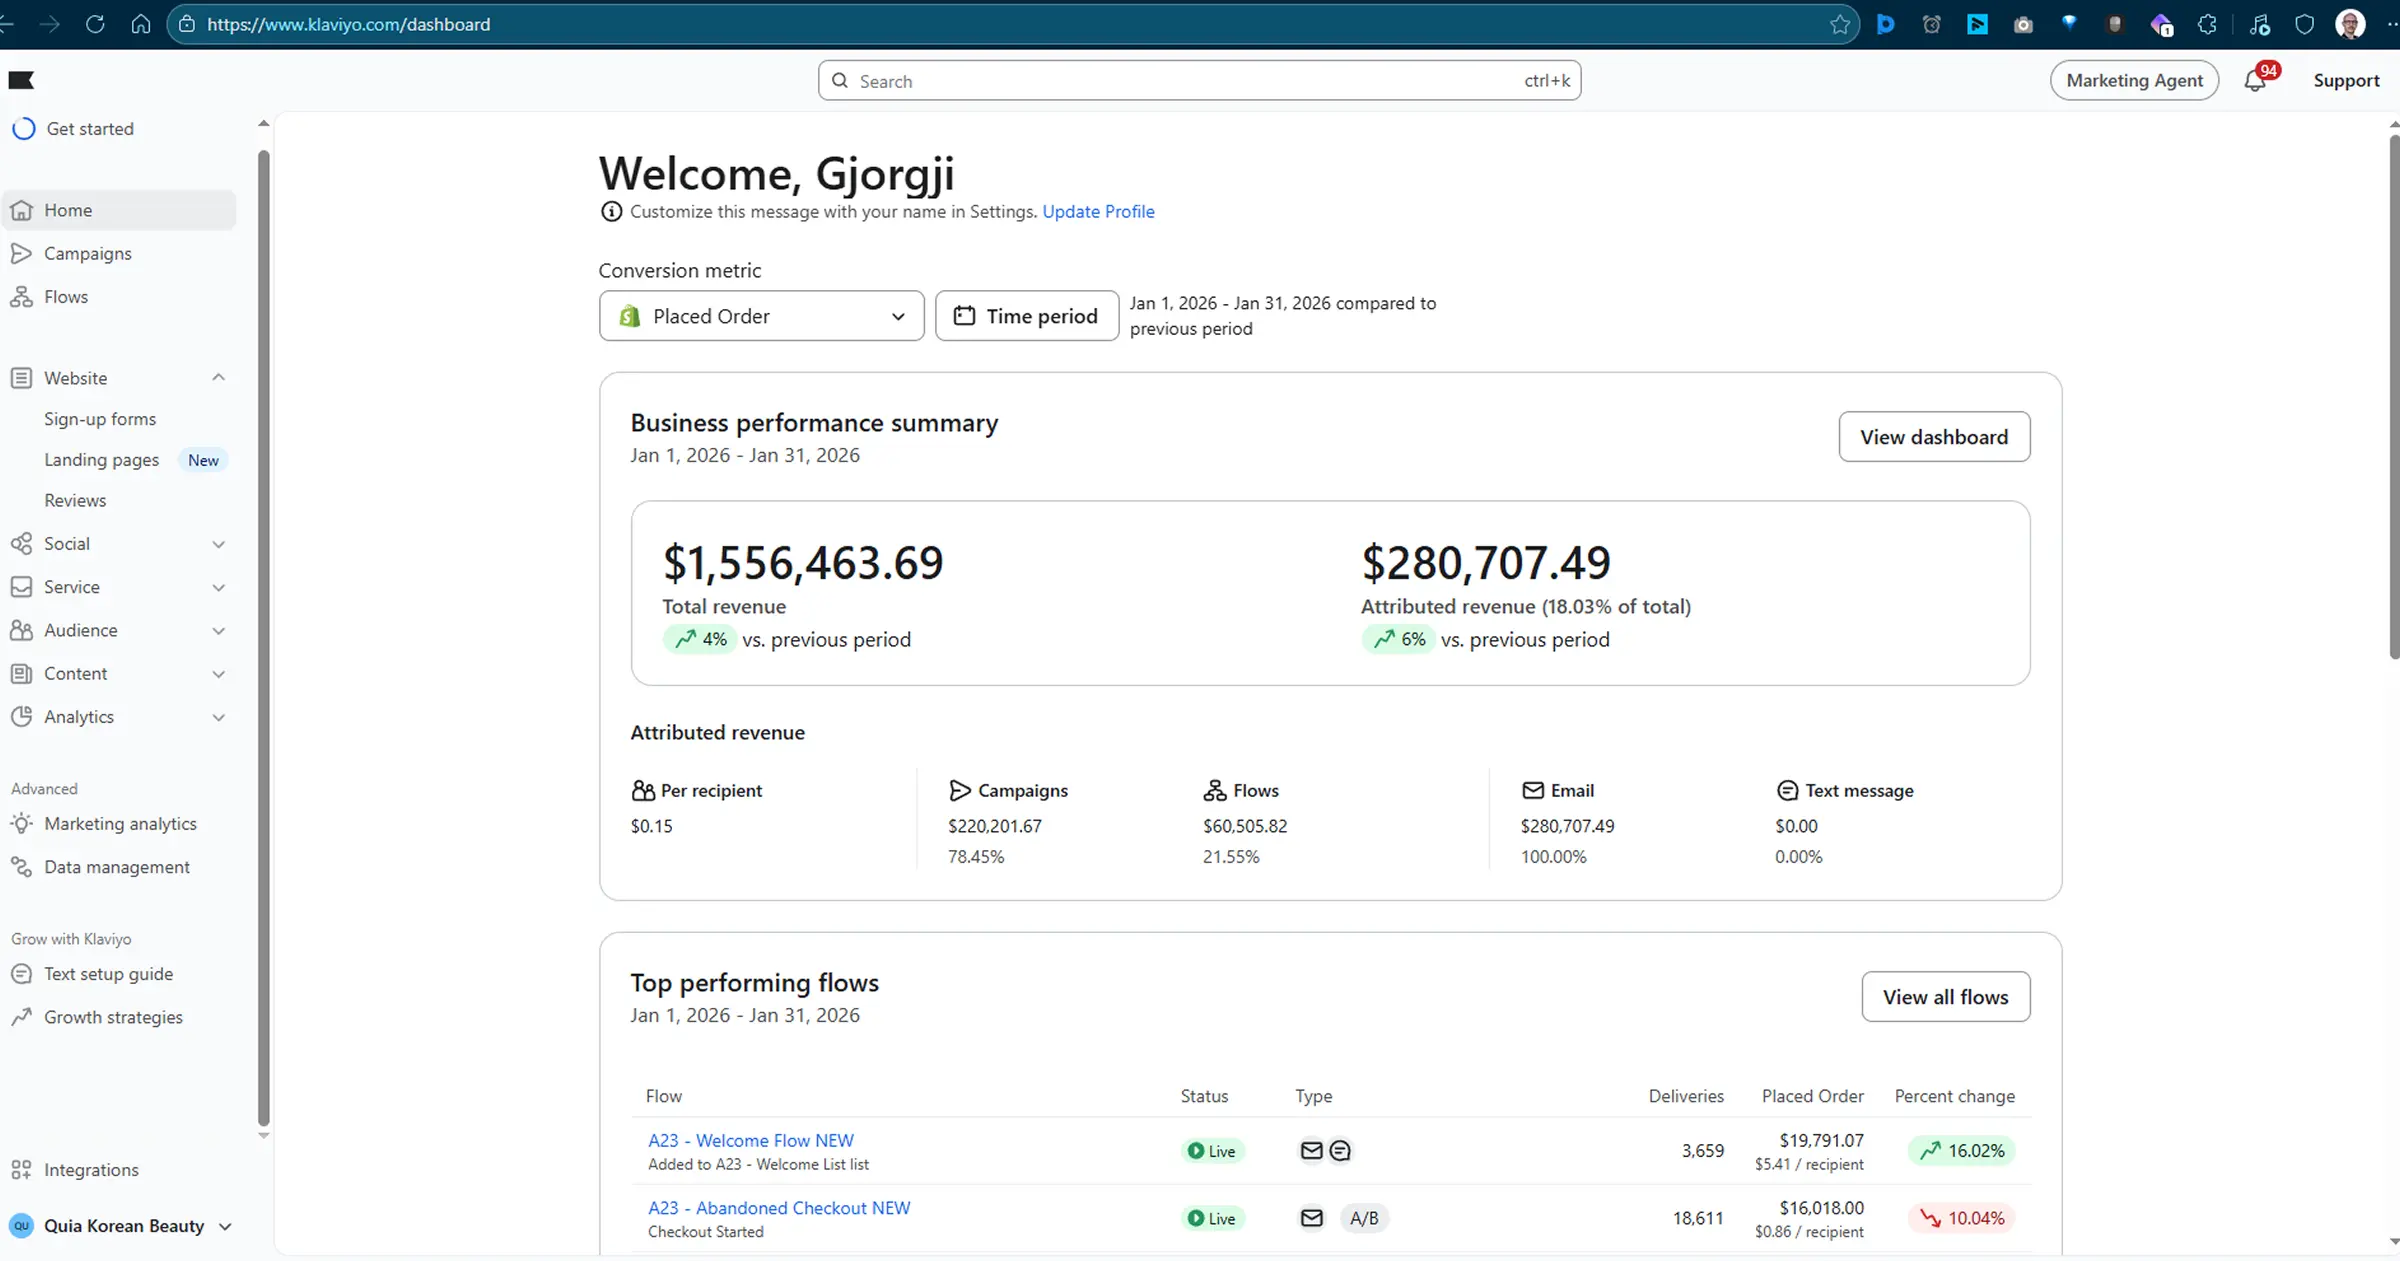Expand the Service sidebar section
This screenshot has height=1262, width=2400.
tap(219, 587)
